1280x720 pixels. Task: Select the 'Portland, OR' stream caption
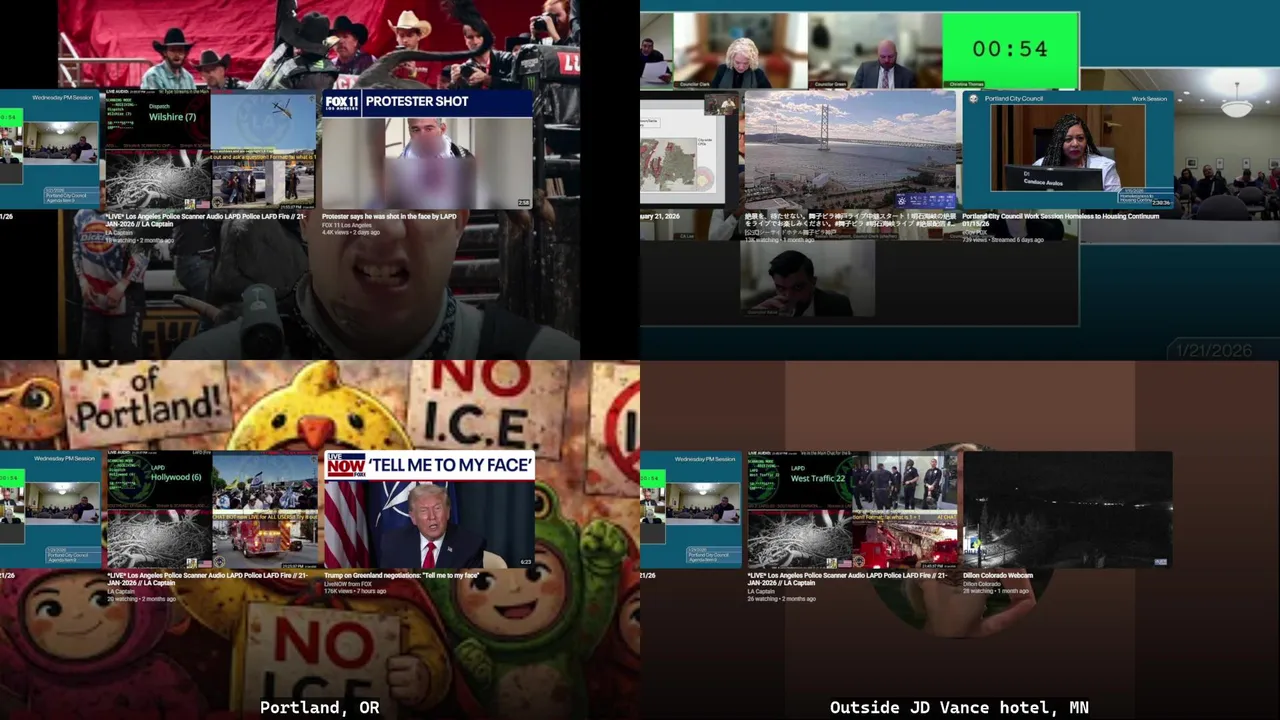320,707
